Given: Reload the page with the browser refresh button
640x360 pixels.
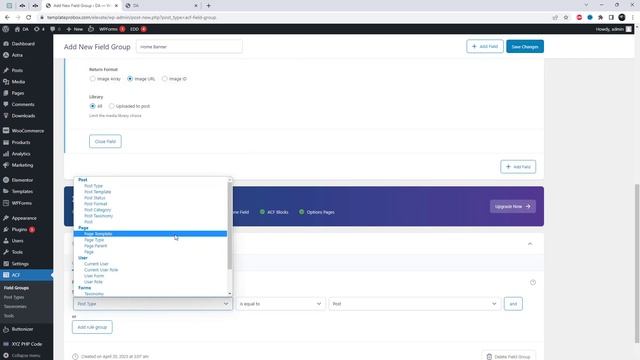Looking at the screenshot, I should 29,18.
